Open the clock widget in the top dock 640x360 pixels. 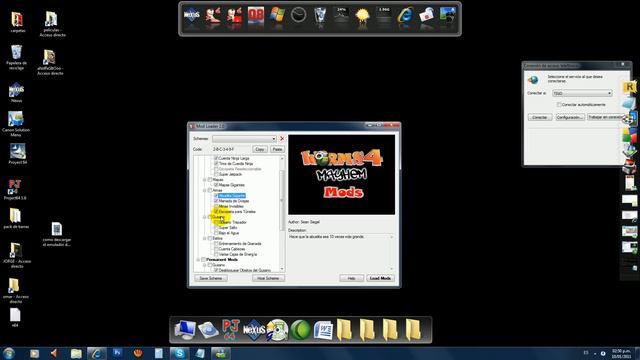(298, 15)
